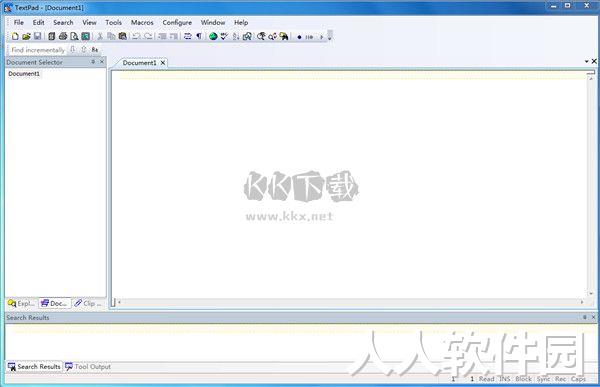Open the toolbar options overflow arrow

coord(329,36)
